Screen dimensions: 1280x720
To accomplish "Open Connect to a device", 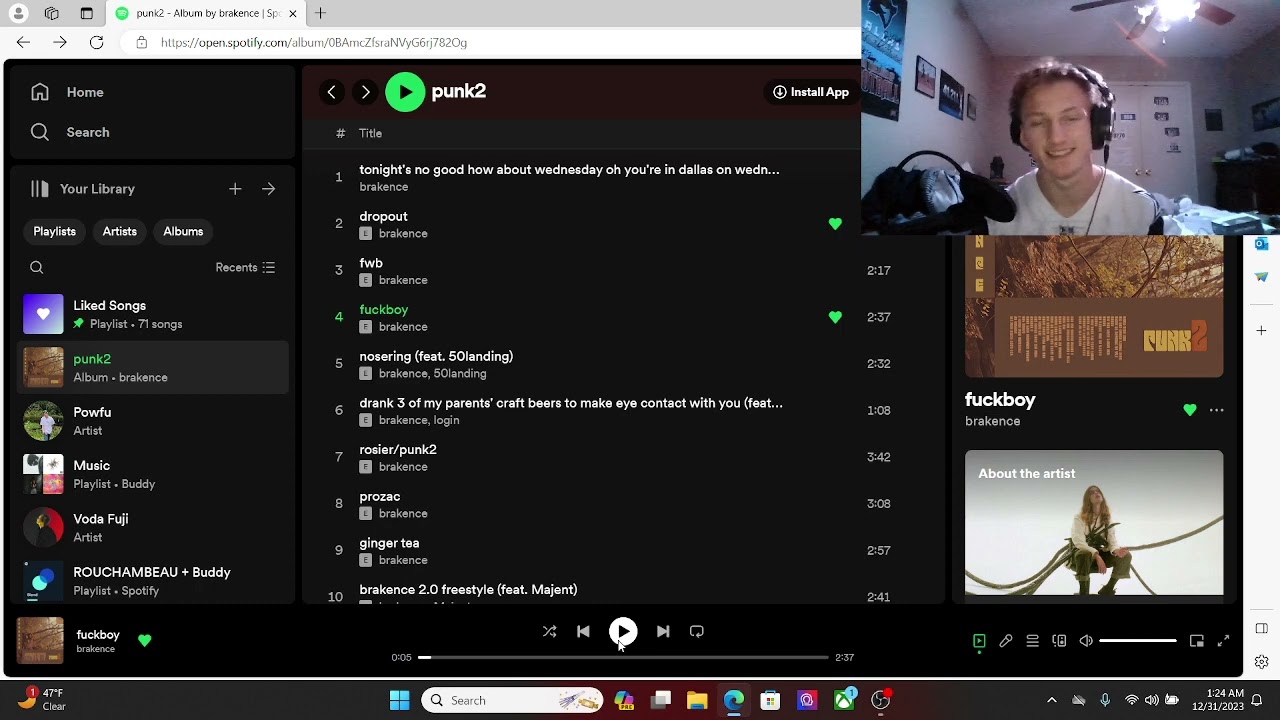I will pos(1059,641).
